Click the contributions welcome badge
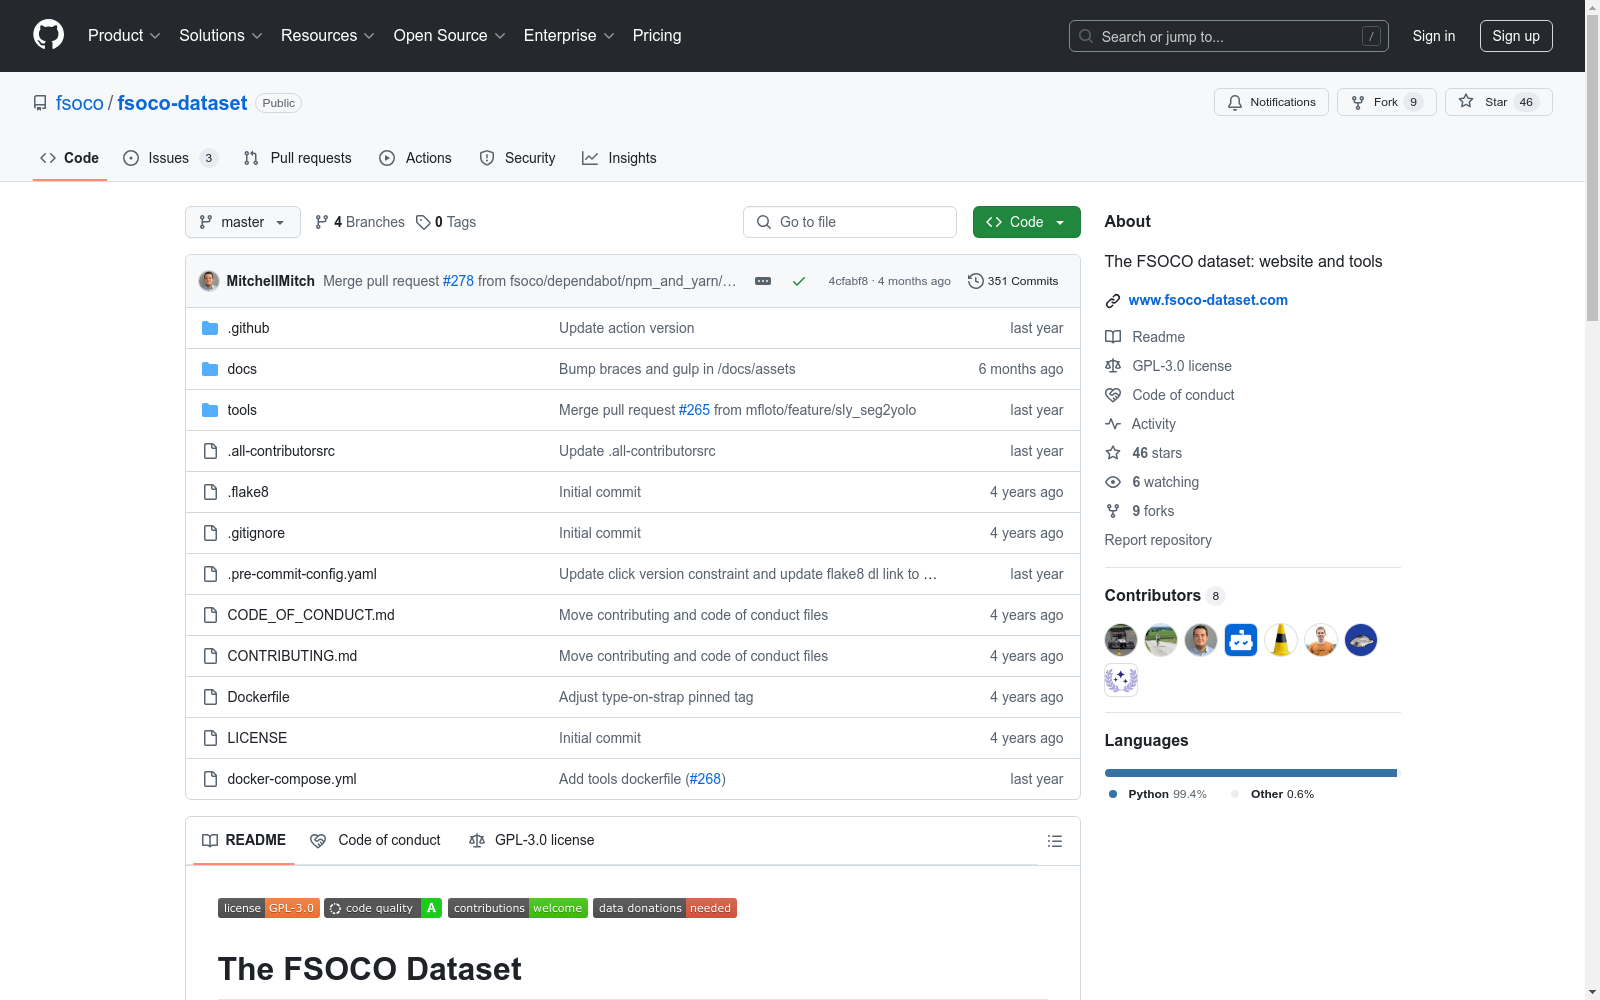Viewport: 1600px width, 1000px height. [x=518, y=908]
